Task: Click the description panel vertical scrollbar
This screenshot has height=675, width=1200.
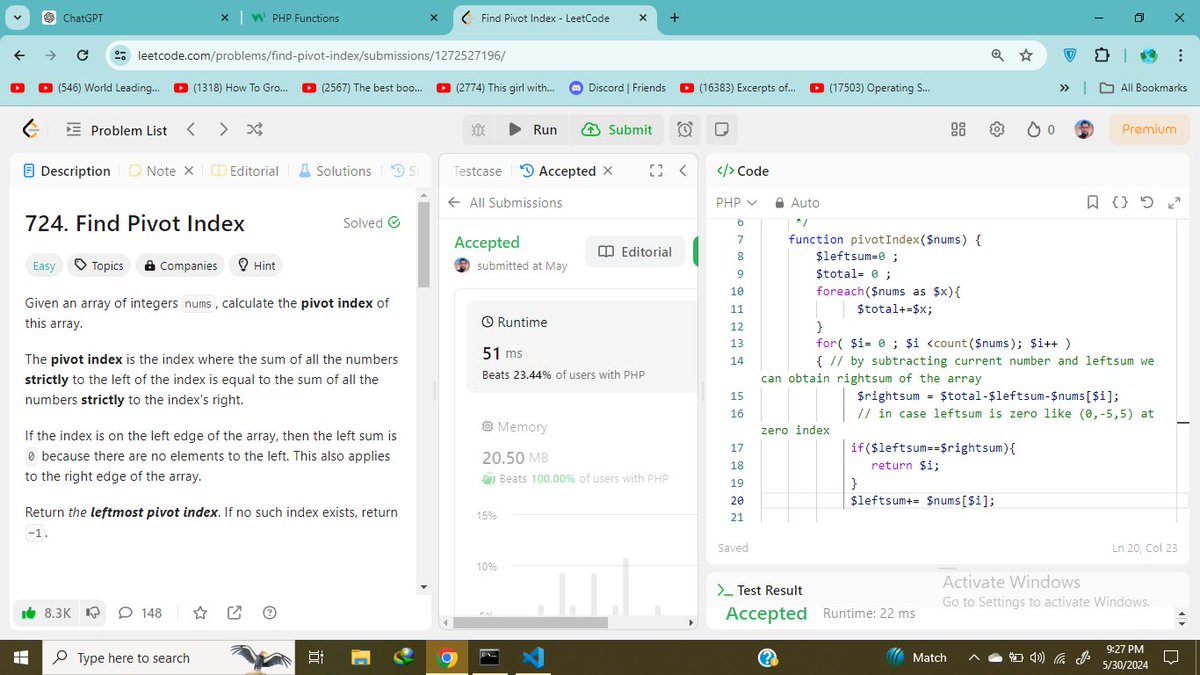Action: coord(423,245)
